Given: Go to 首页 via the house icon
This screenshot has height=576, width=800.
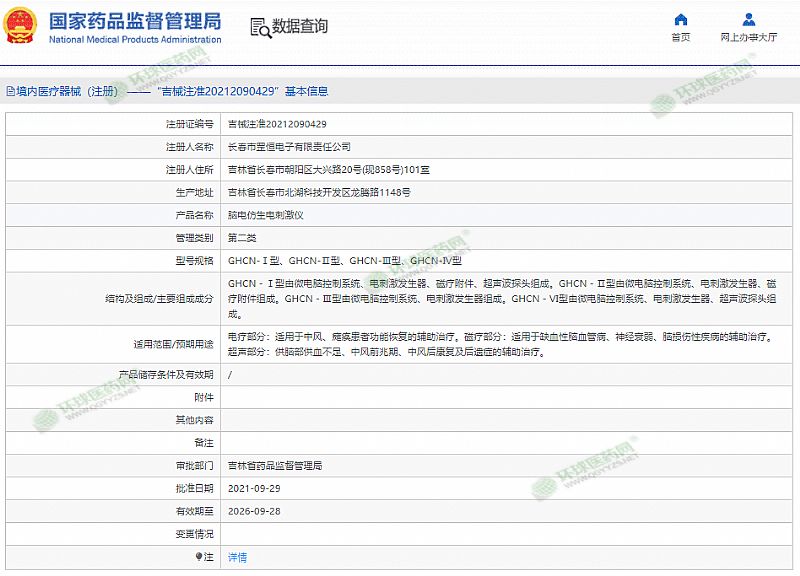Looking at the screenshot, I should click(x=680, y=20).
